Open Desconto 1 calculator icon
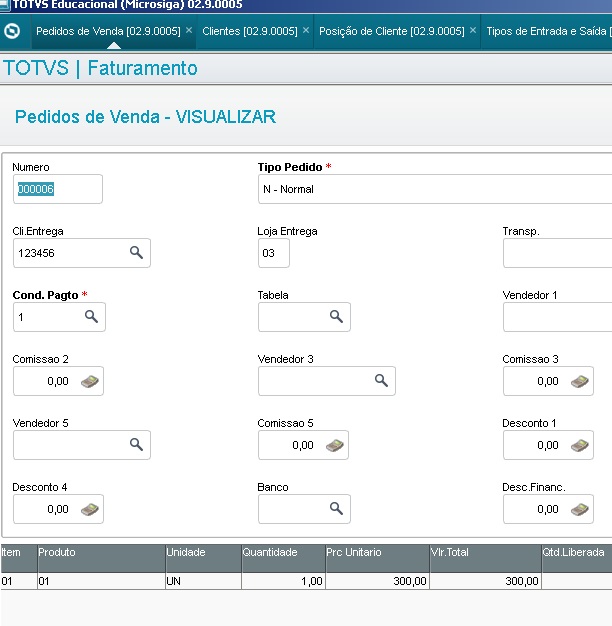Screen dimensions: 612x626 pyautogui.click(x=580, y=445)
